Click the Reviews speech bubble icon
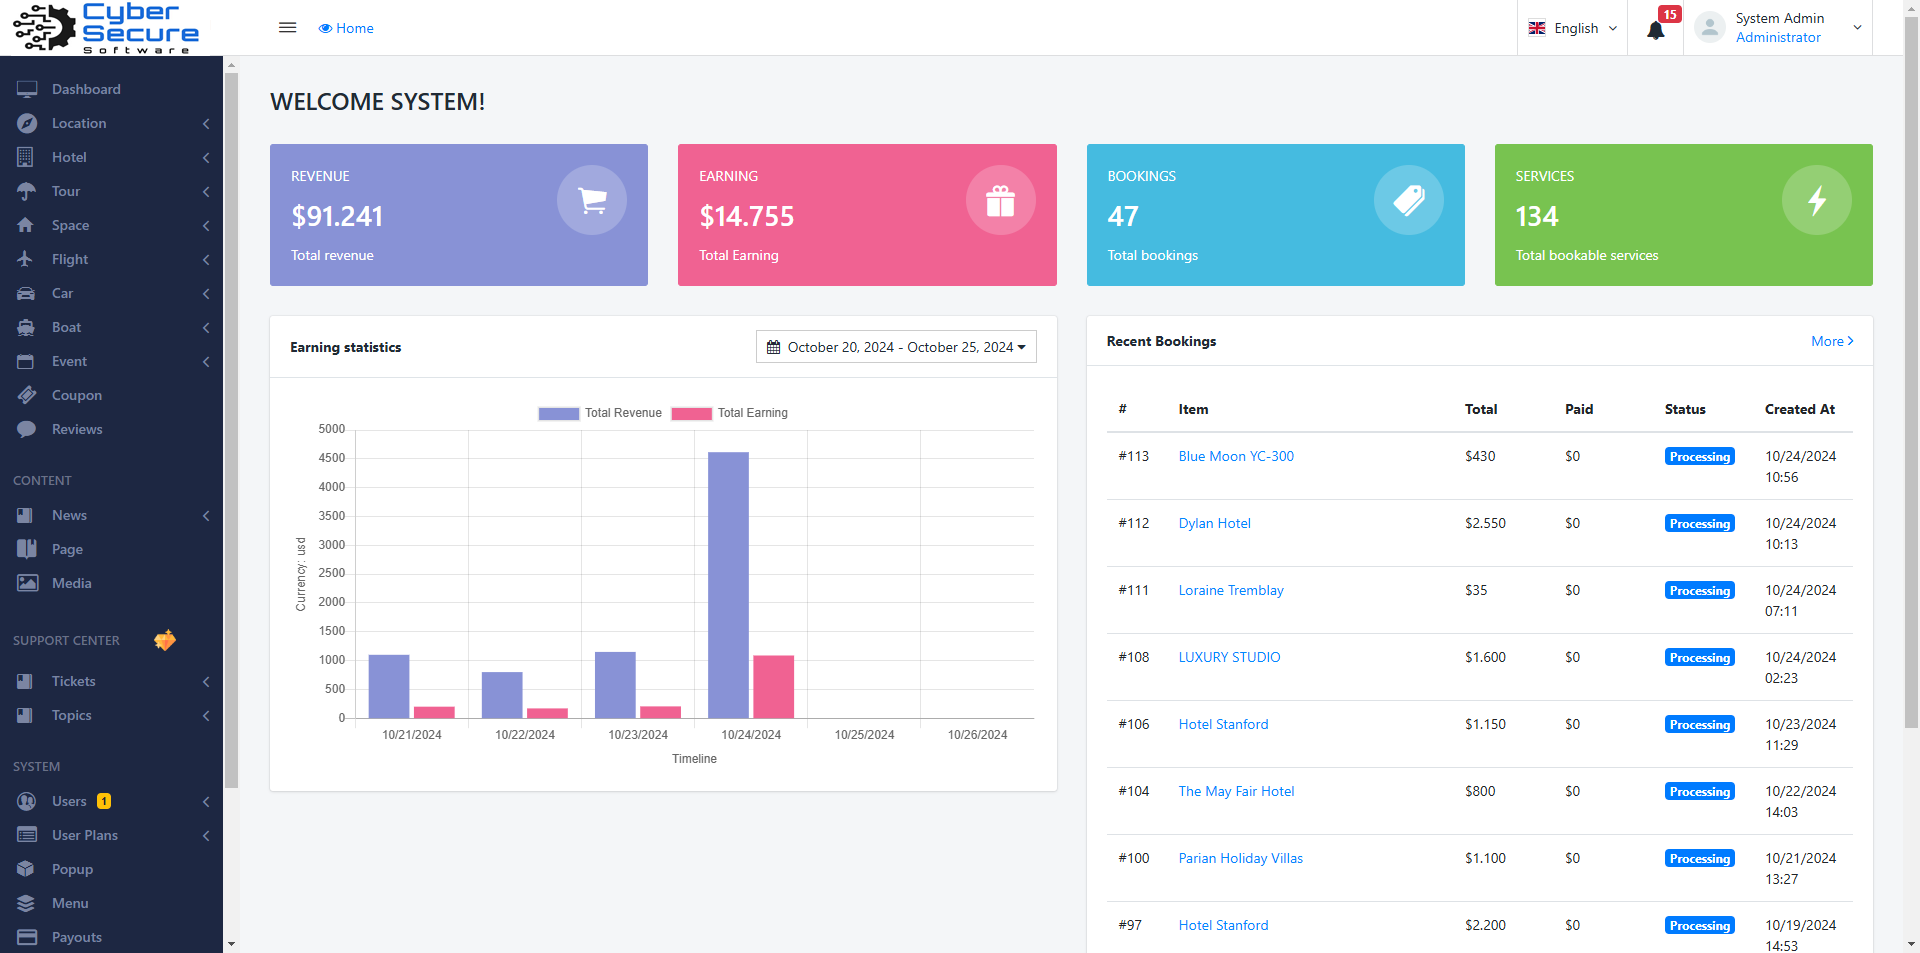This screenshot has height=953, width=1920. [x=26, y=429]
